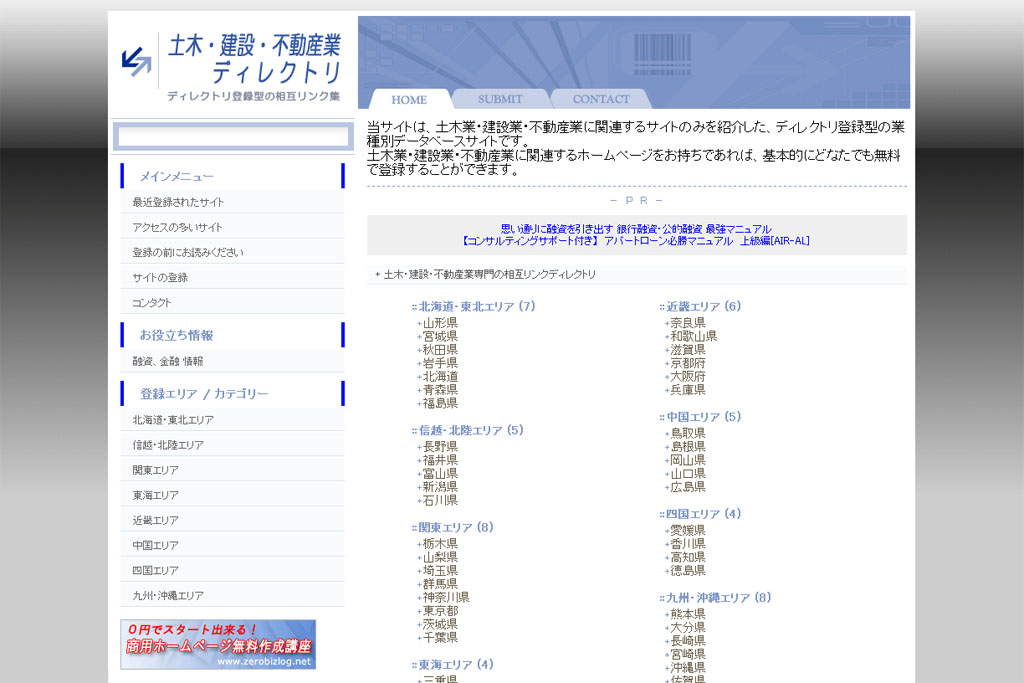Select アクセスの多いサイト in main menu
The image size is (1024, 683).
click(178, 227)
